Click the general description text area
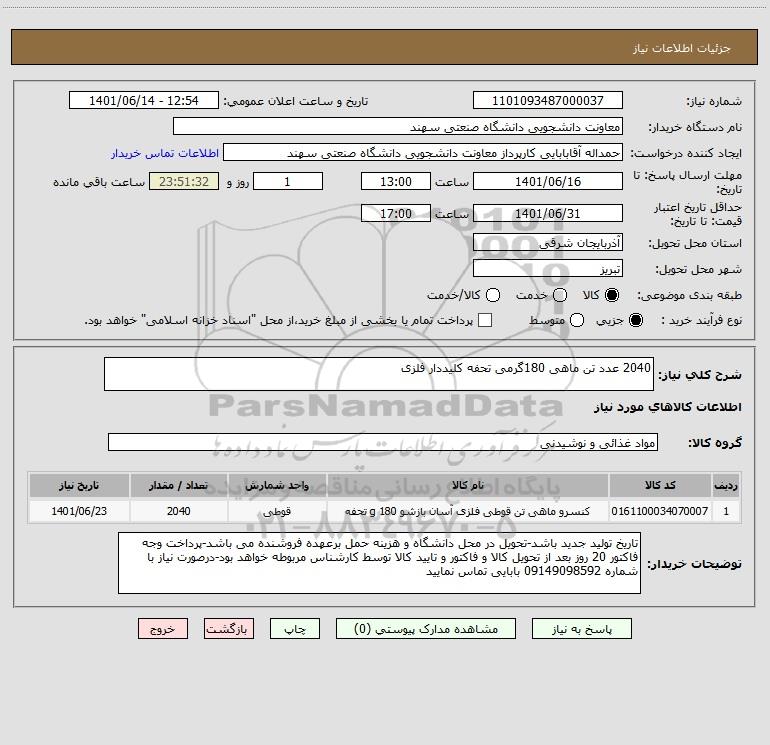The image size is (770, 745). 379,374
